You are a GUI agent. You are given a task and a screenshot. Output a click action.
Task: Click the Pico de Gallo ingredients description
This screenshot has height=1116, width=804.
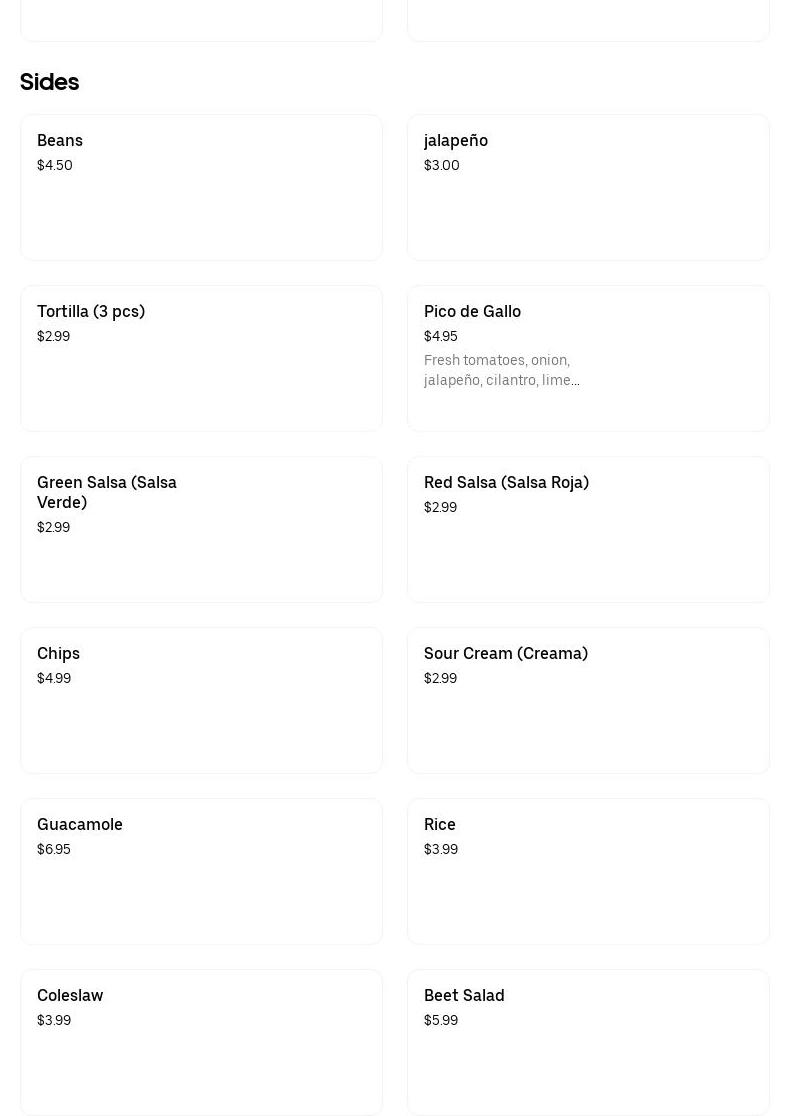501,370
